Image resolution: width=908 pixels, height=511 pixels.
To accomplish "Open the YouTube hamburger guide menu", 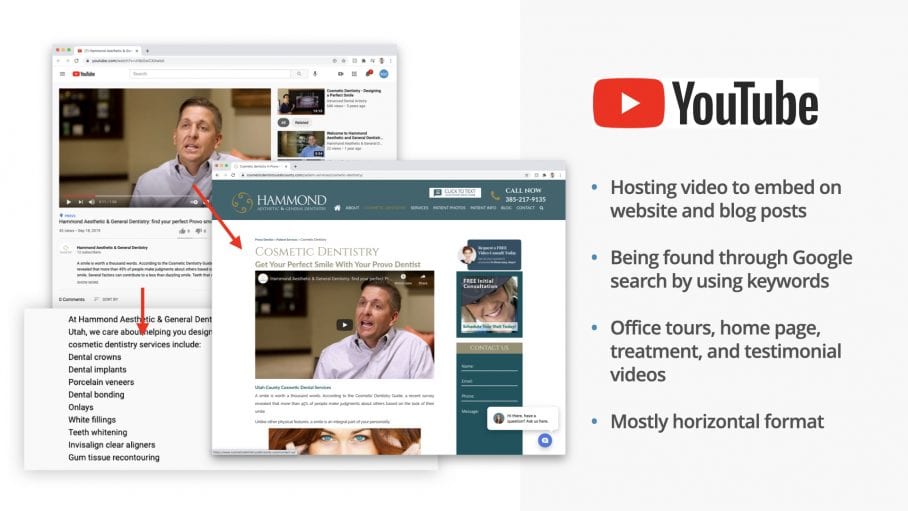I will pos(63,74).
